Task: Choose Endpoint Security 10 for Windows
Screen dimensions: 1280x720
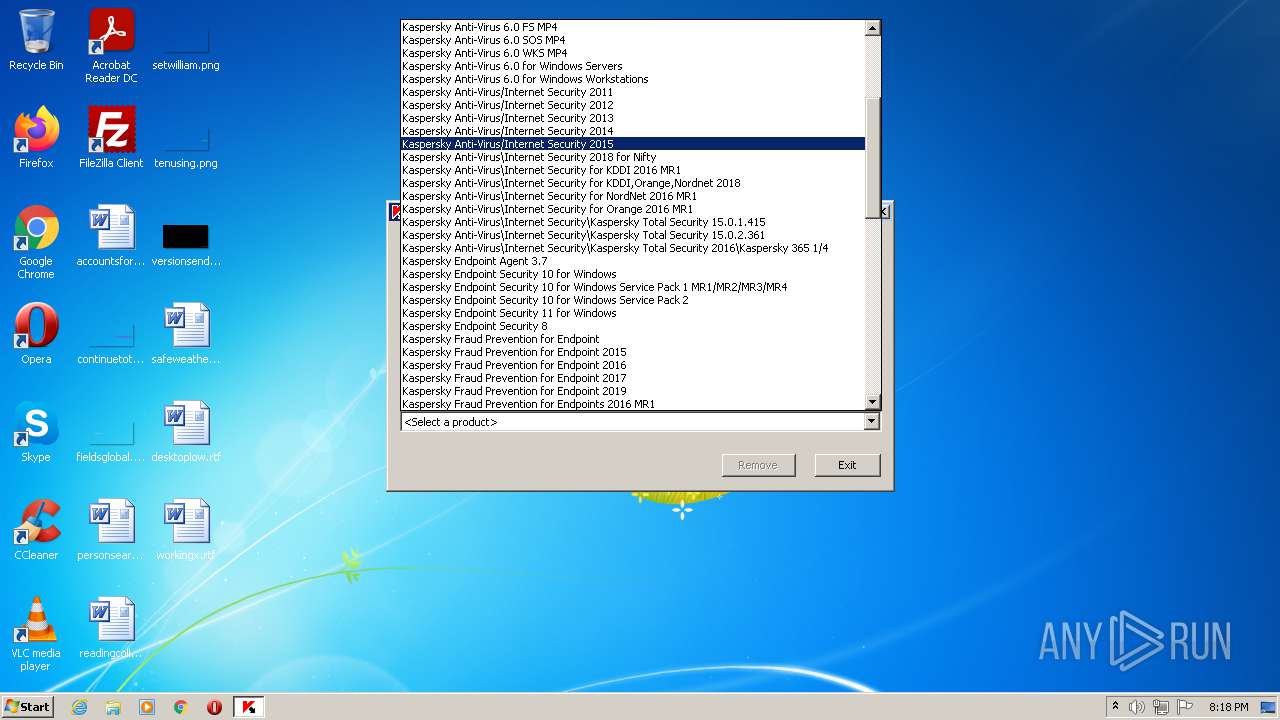Action: point(633,274)
